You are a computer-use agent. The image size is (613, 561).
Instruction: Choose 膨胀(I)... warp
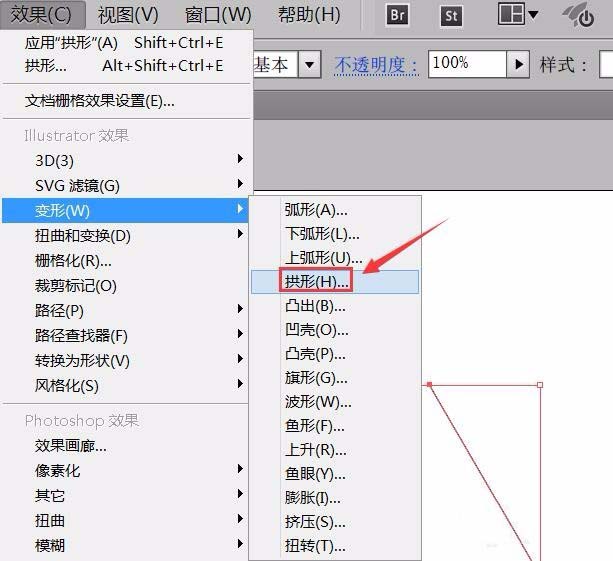(335, 498)
